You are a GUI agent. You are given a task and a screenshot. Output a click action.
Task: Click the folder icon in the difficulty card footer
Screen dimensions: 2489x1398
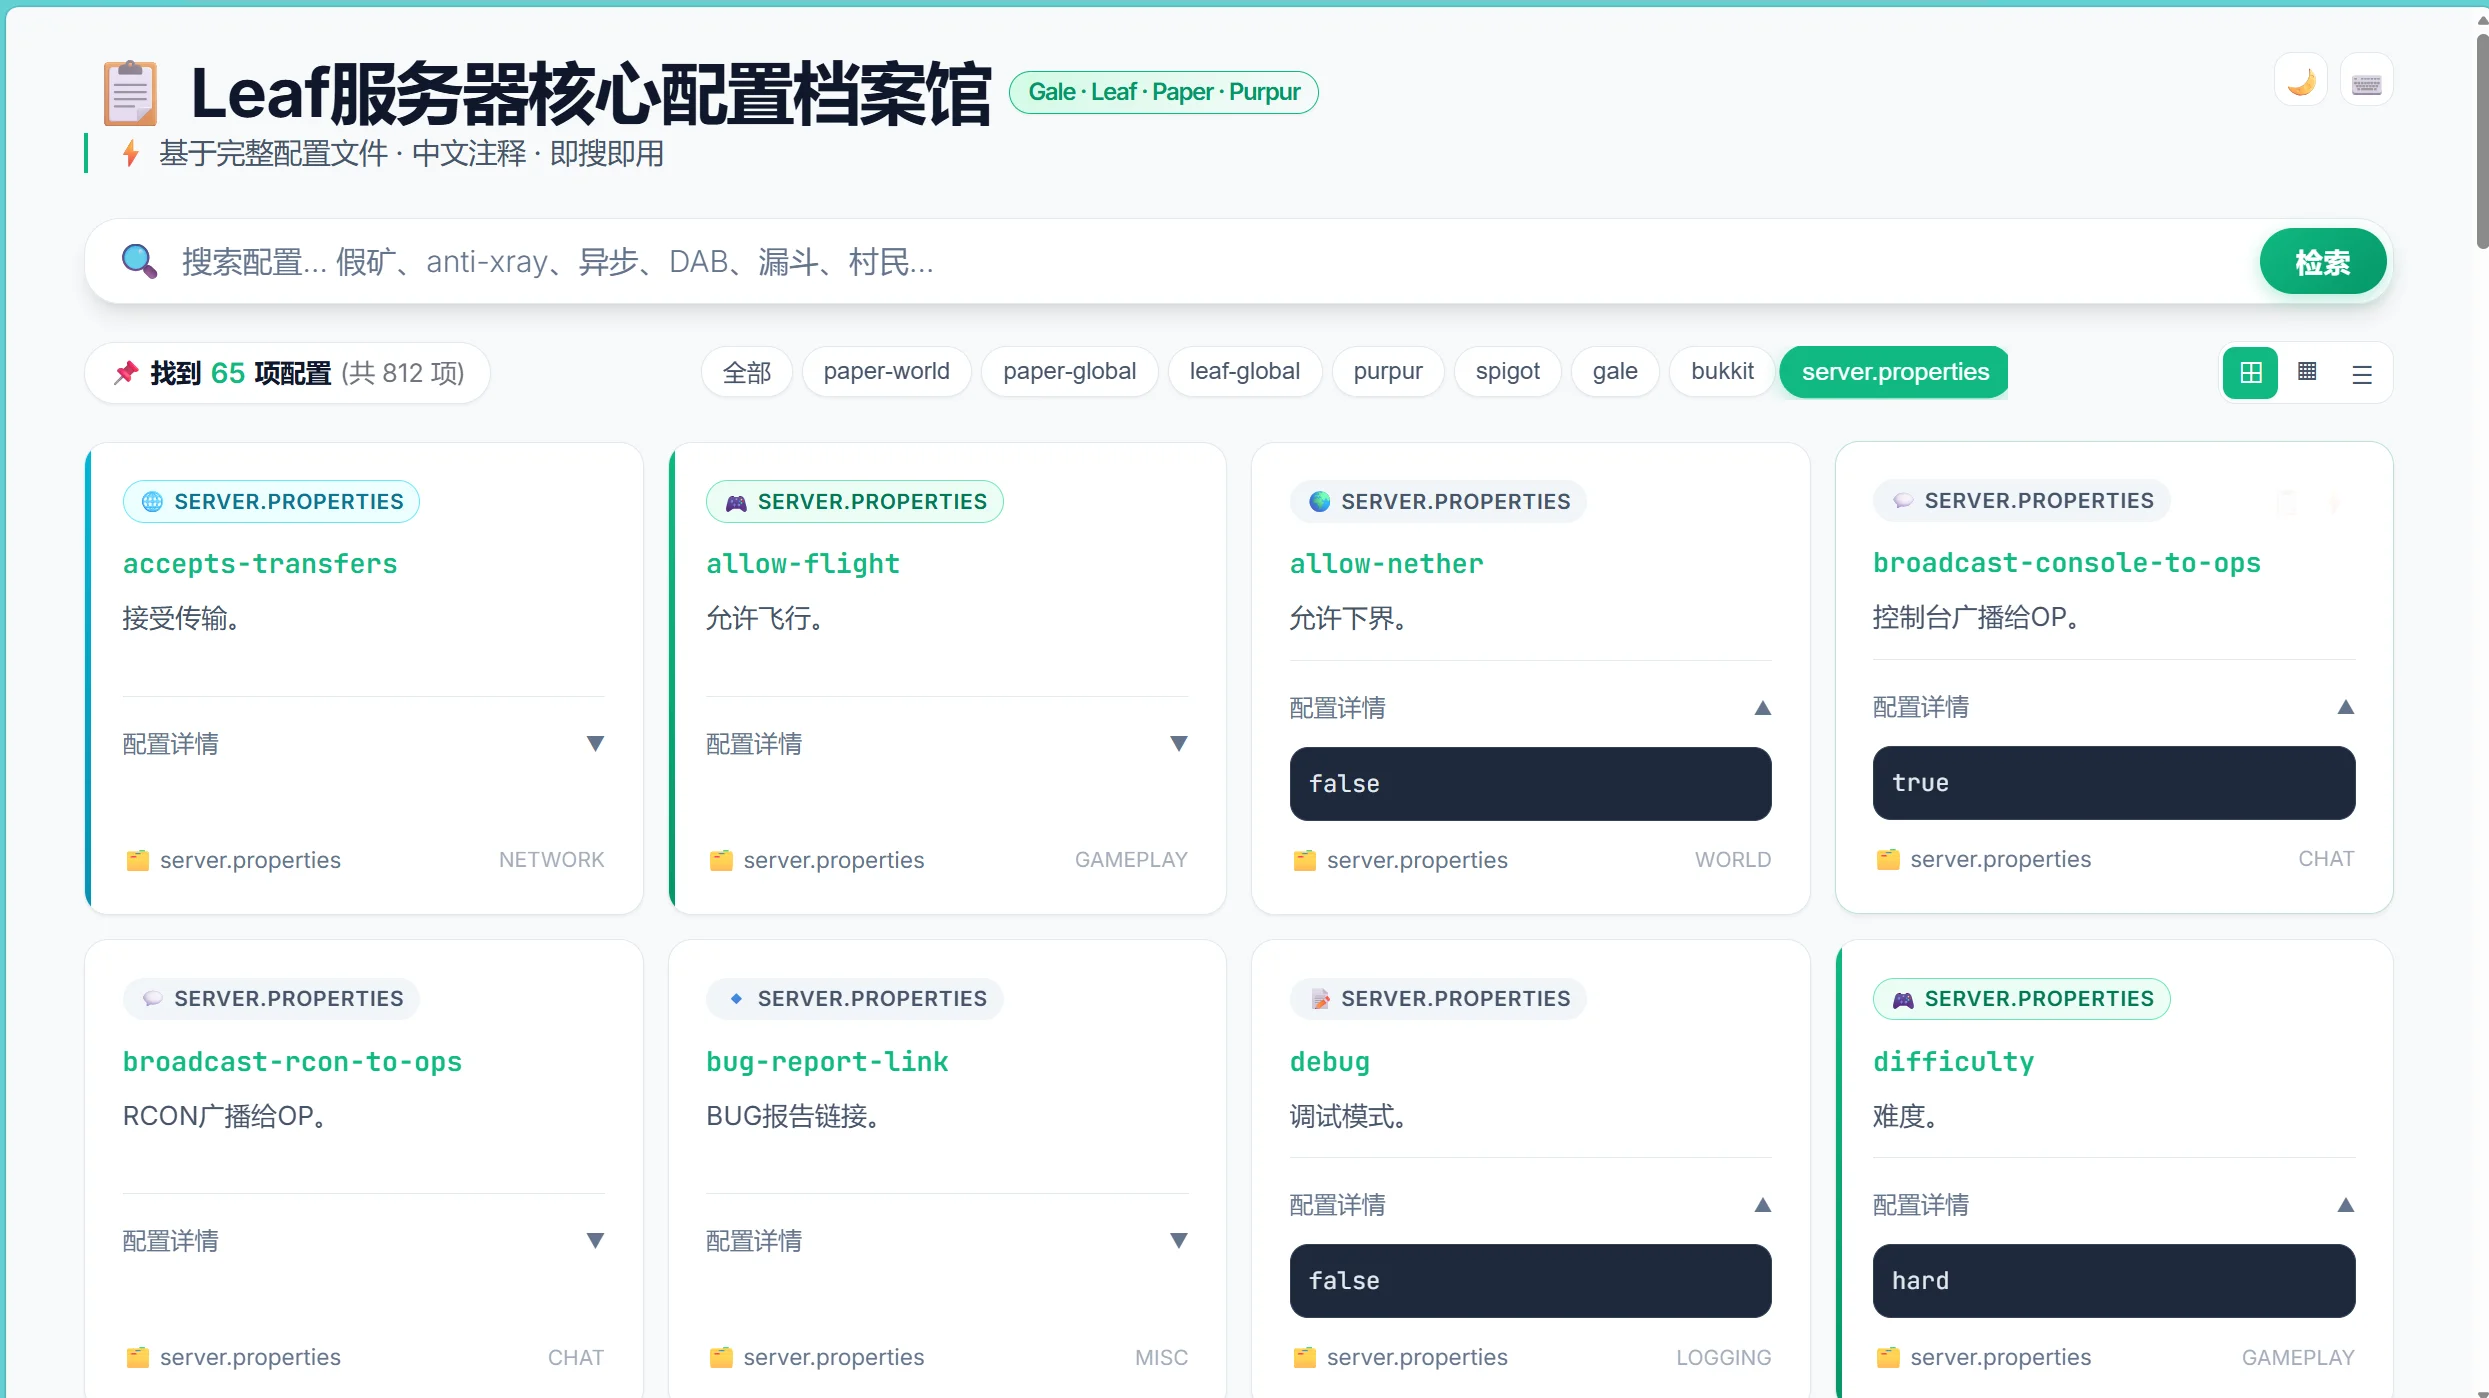coord(1888,1357)
